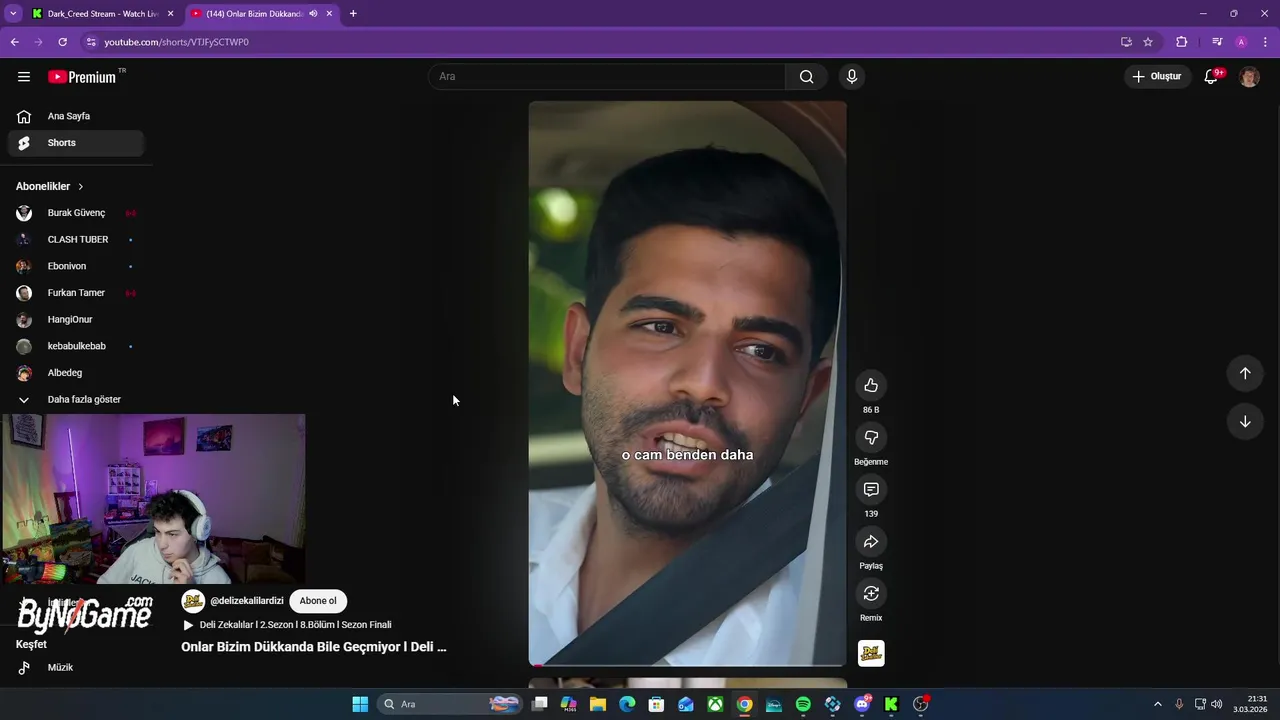
Task: Go to Ana Sayfa in sidebar
Action: pyautogui.click(x=76, y=116)
